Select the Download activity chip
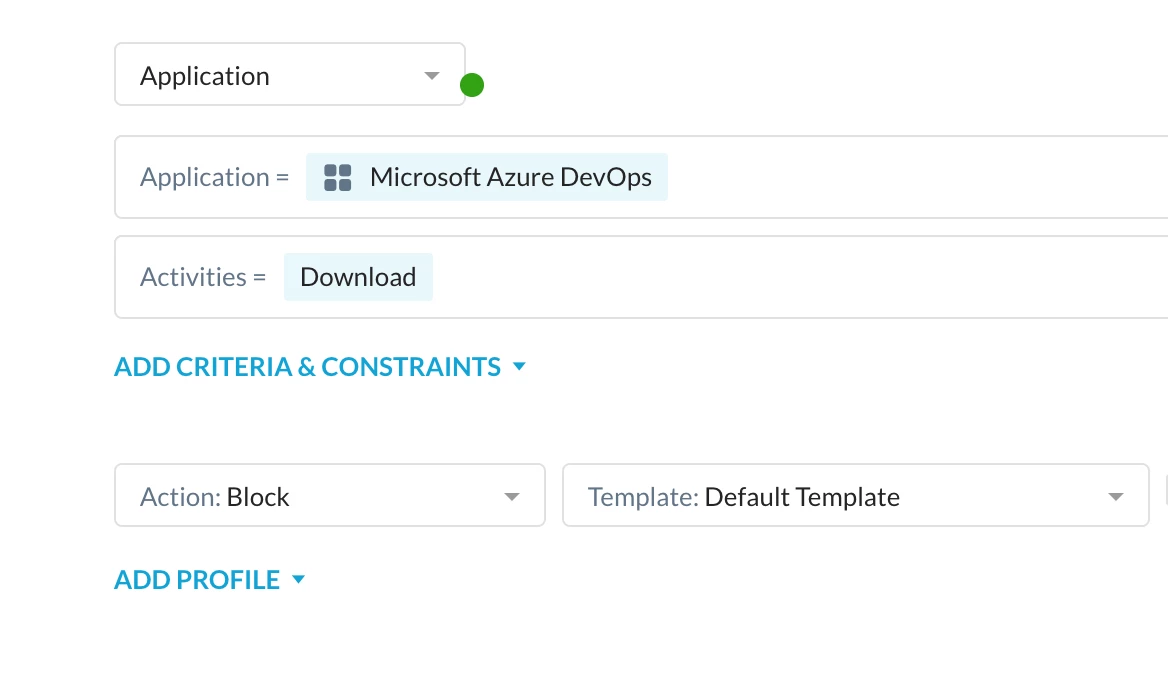The width and height of the screenshot is (1168, 696). click(x=358, y=277)
